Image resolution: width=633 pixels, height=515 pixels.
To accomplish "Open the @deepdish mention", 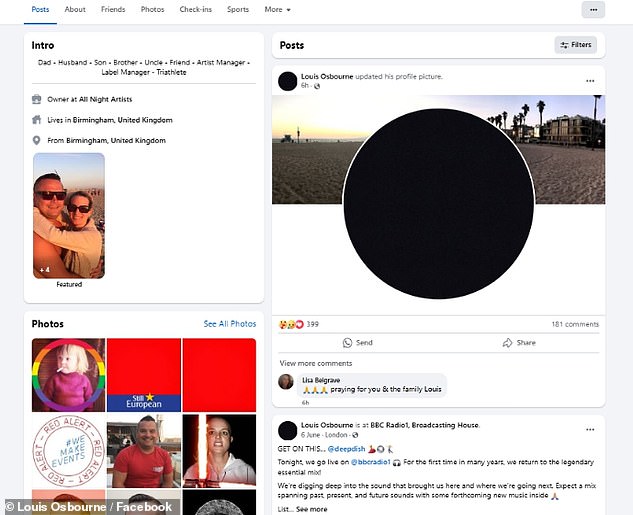I will point(346,449).
